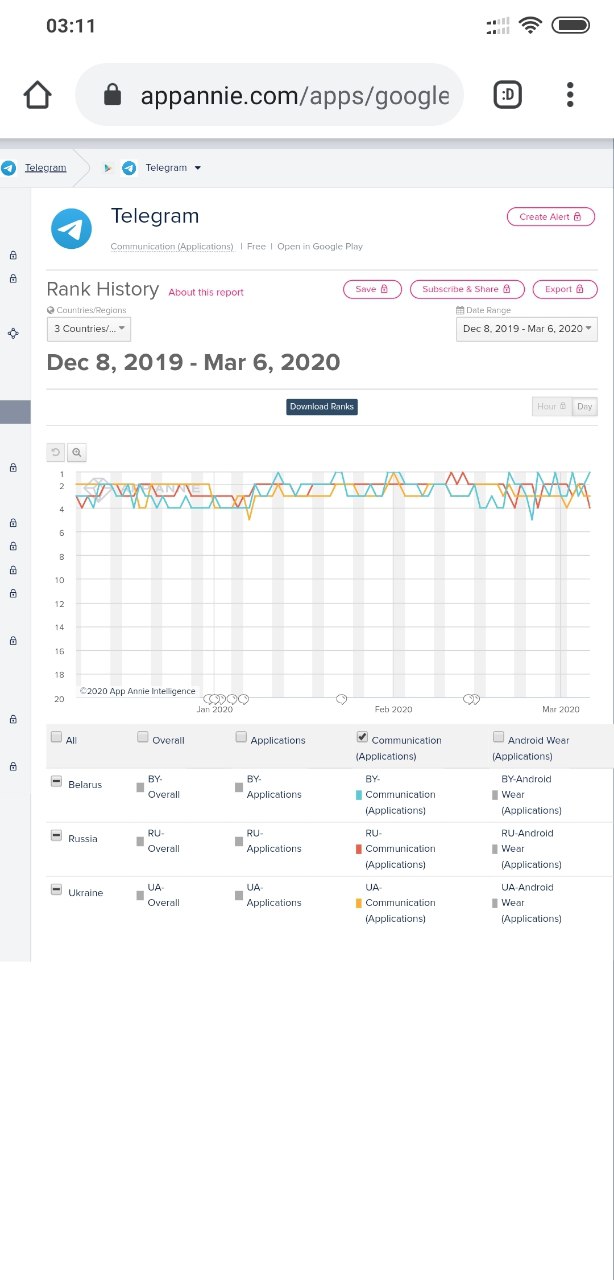Viewport: 614px width, 1280px height.
Task: Click the battery status bar icon
Action: (x=571, y=25)
